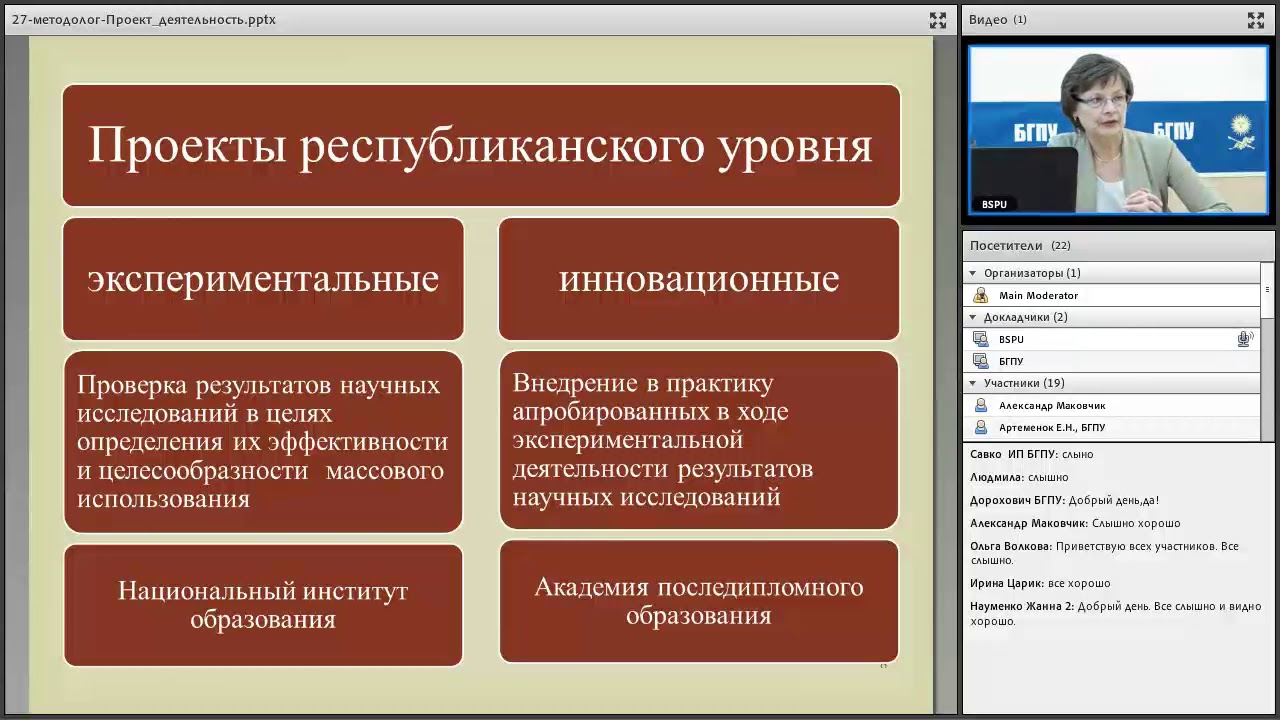Click chat message from Савко ИП БГПУ
1280x720 pixels.
pos(1031,454)
